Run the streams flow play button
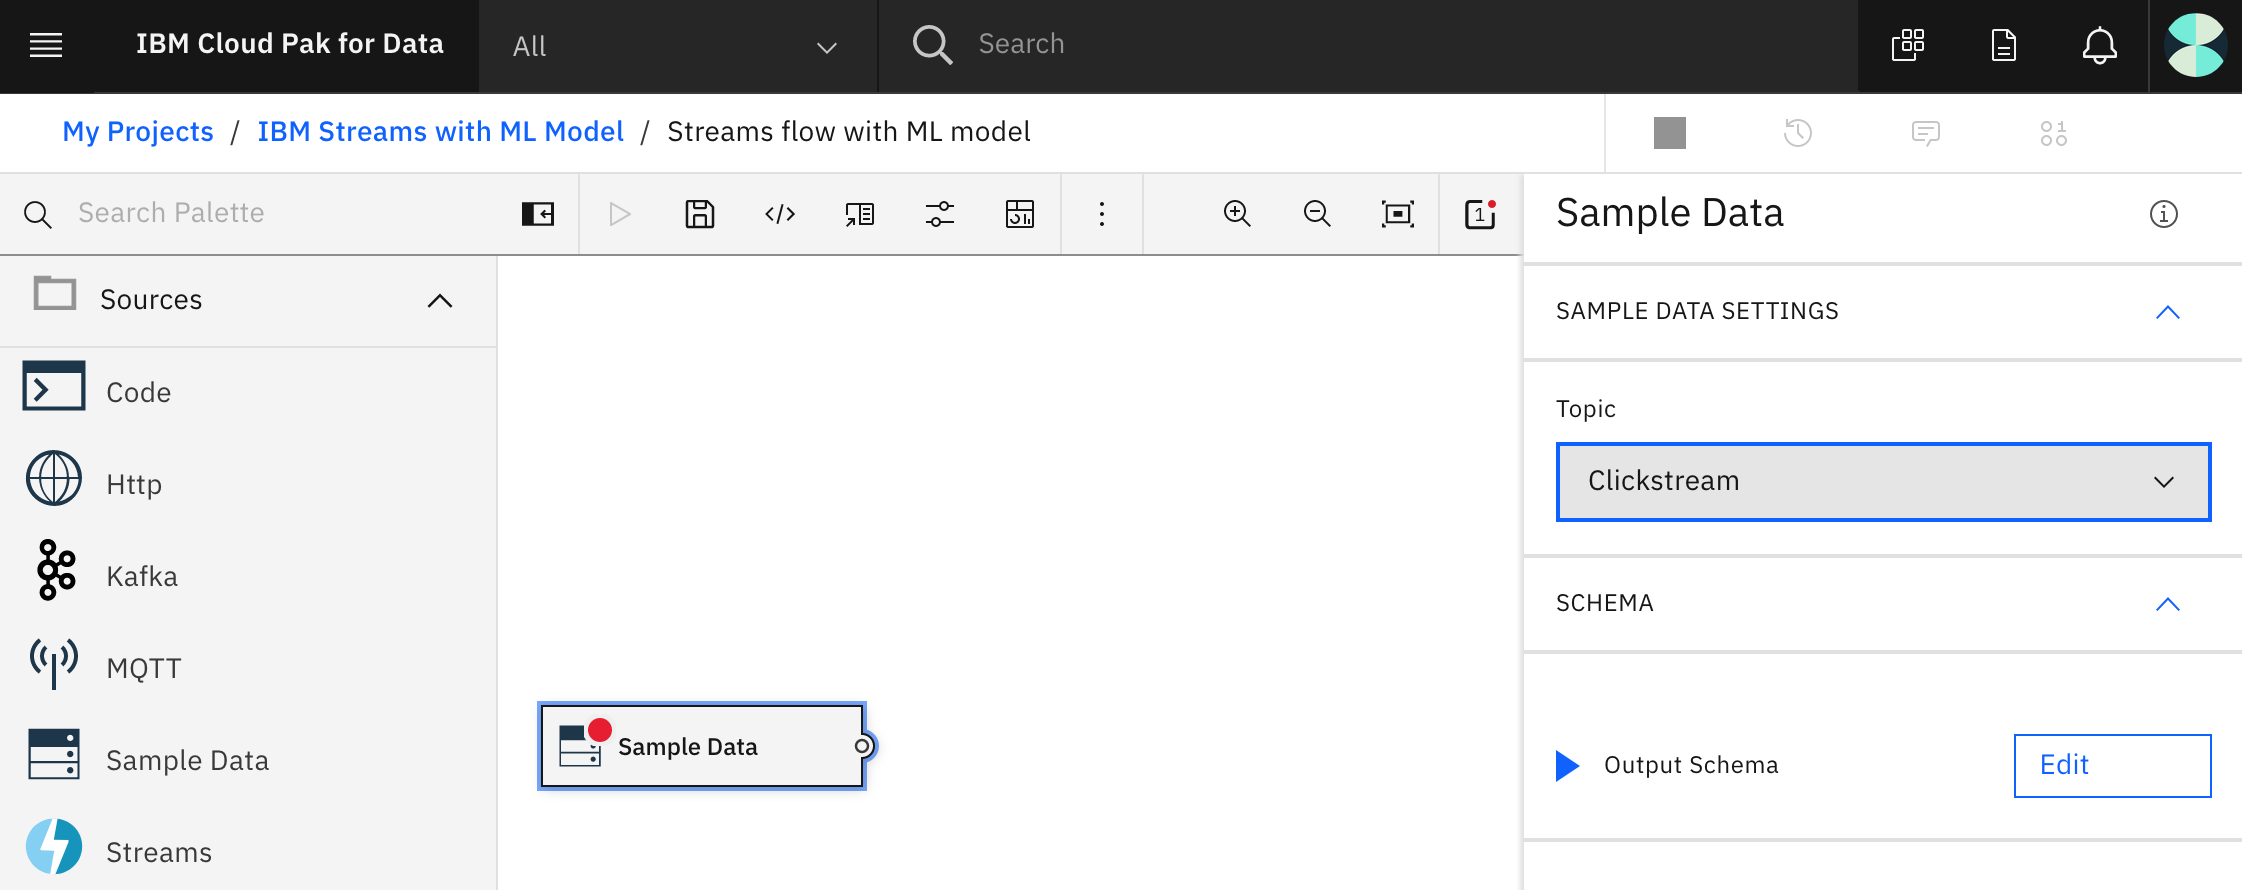 (x=620, y=214)
